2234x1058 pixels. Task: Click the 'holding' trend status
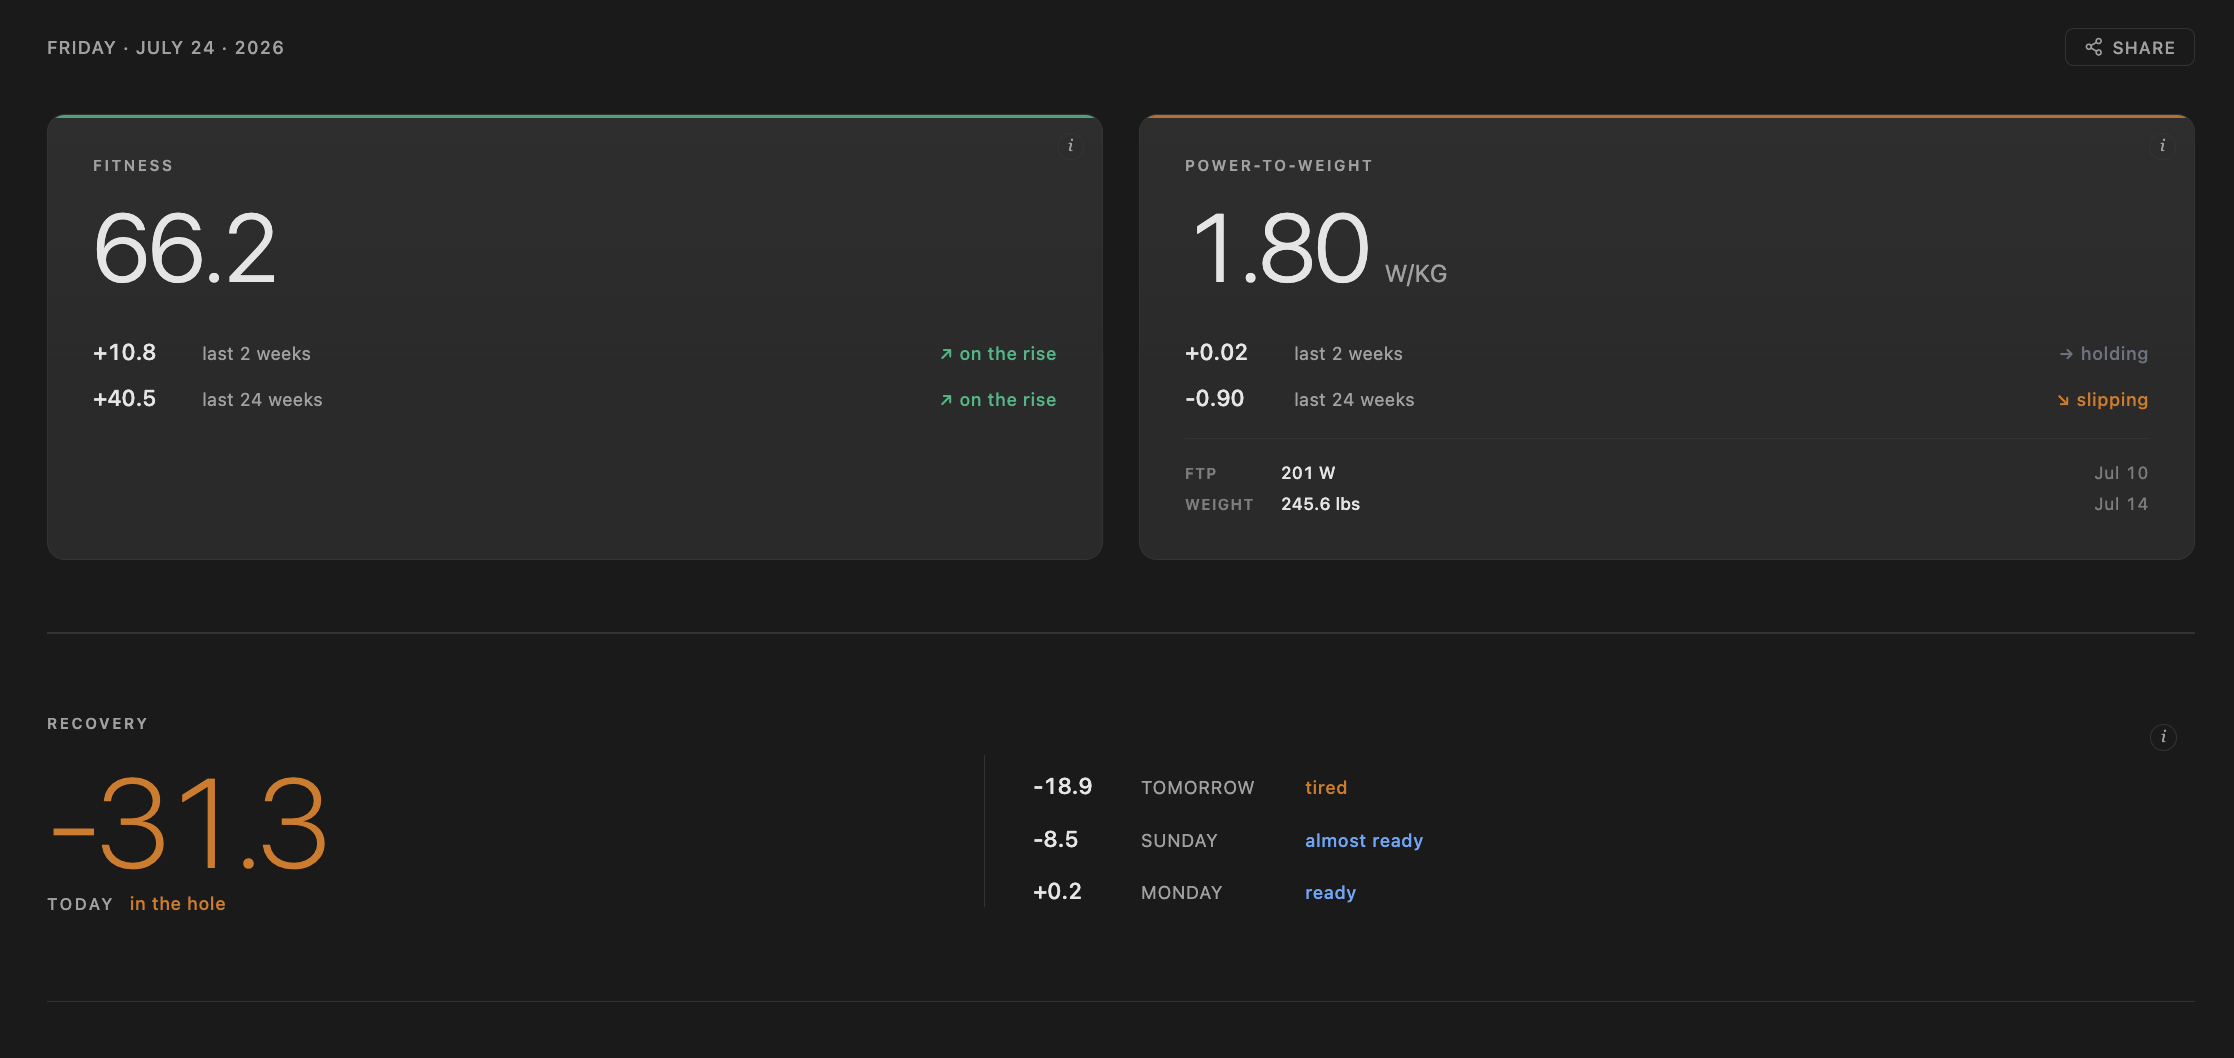[x=2104, y=354]
